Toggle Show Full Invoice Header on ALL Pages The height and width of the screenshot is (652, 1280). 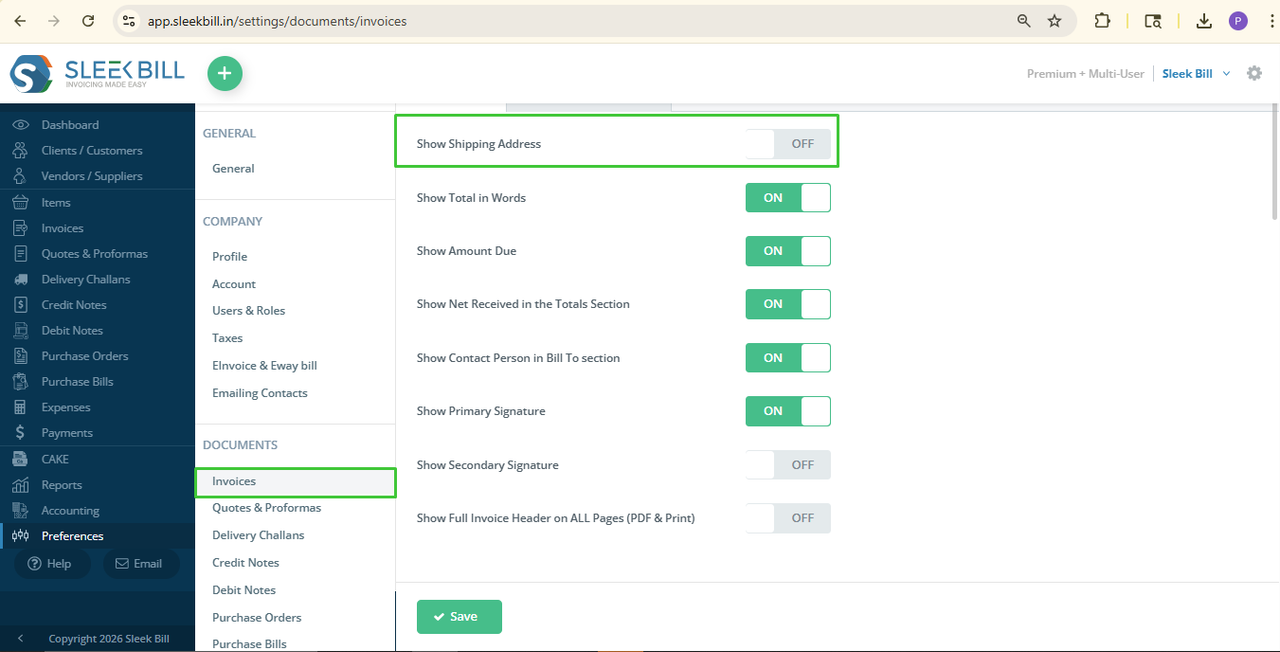click(x=788, y=518)
